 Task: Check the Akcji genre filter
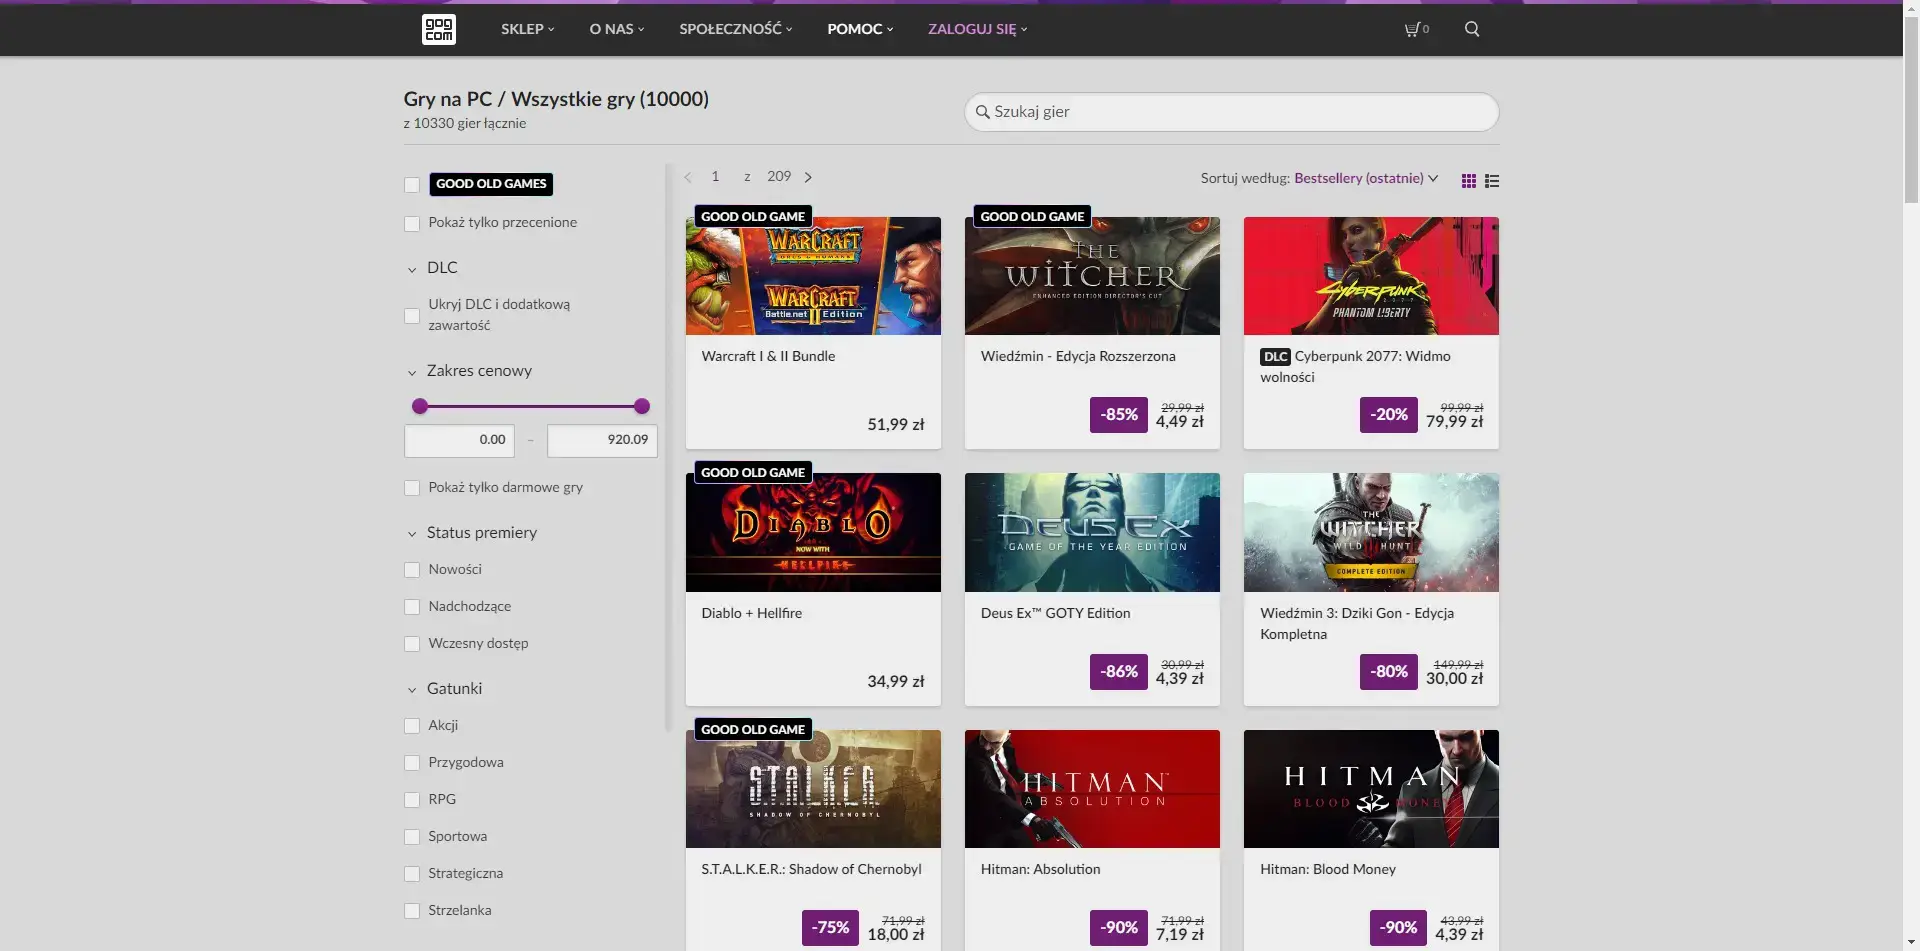coord(412,726)
